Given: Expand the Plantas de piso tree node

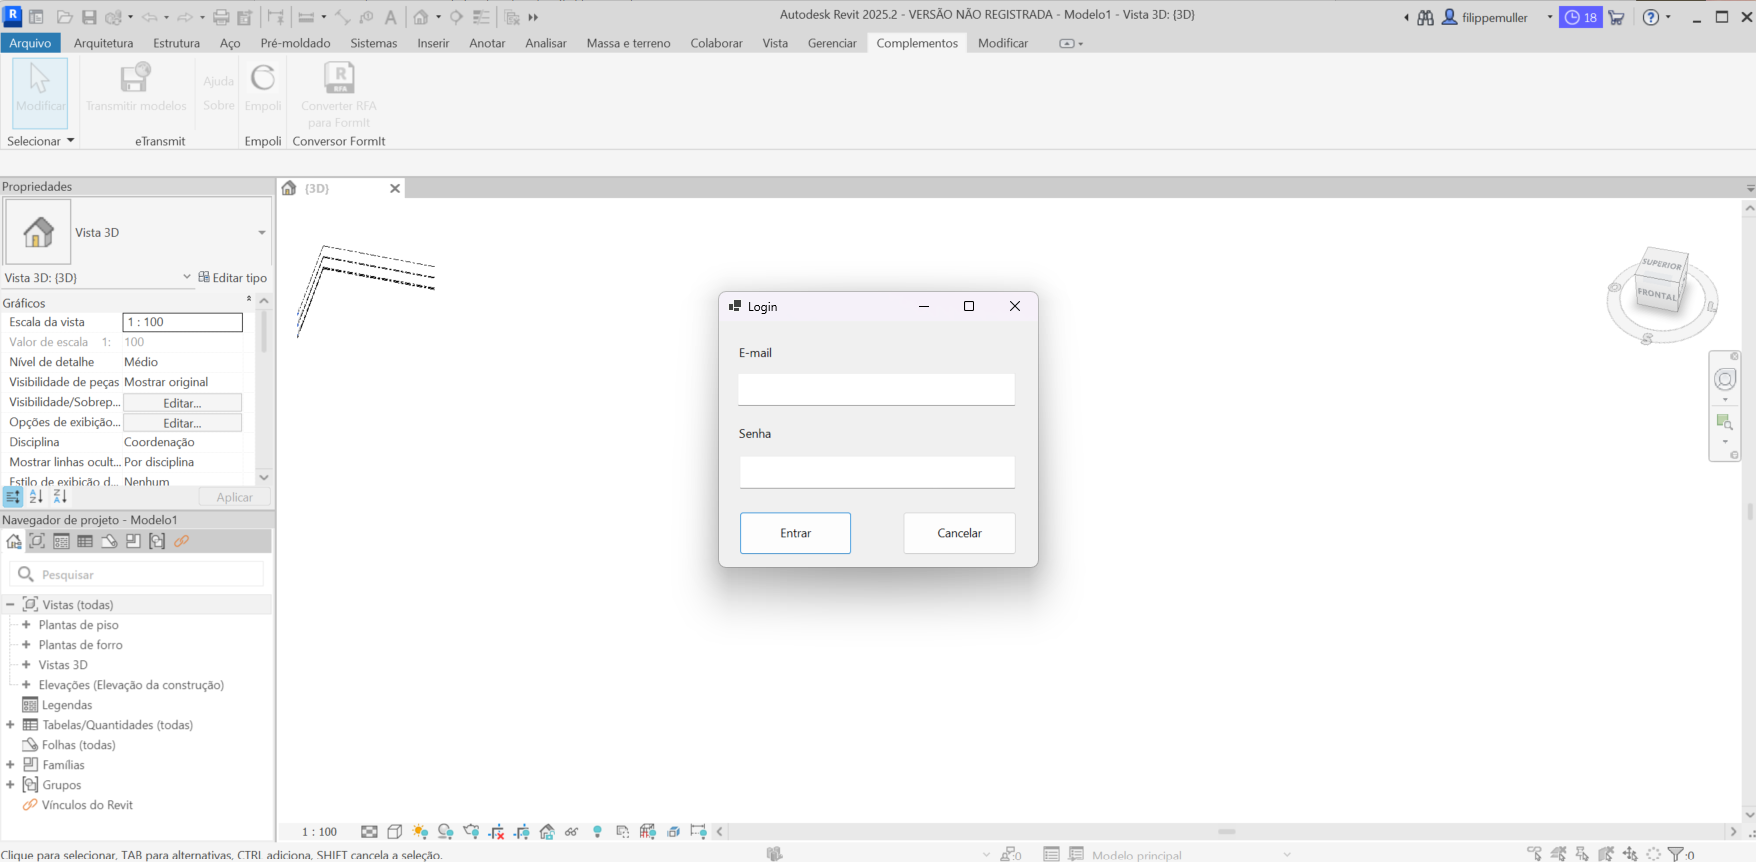Looking at the screenshot, I should [x=26, y=625].
